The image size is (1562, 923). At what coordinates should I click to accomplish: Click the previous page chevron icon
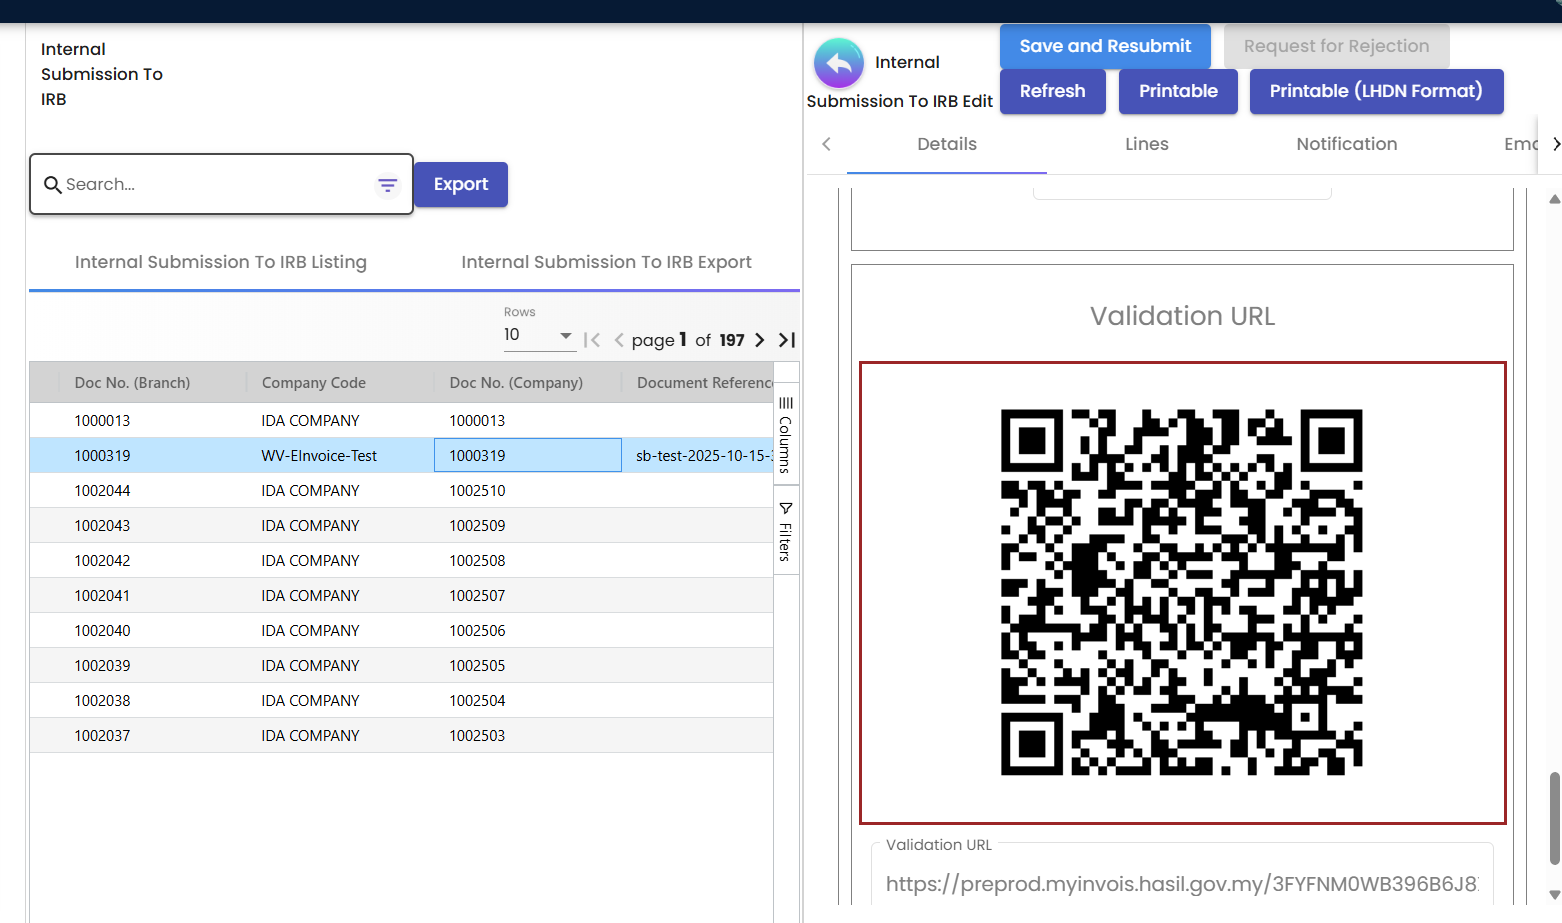pyautogui.click(x=619, y=340)
